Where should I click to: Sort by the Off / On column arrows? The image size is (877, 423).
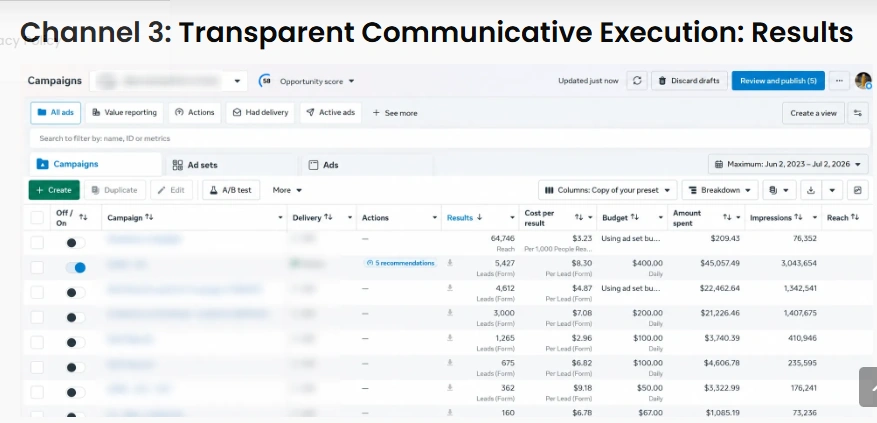pyautogui.click(x=83, y=217)
